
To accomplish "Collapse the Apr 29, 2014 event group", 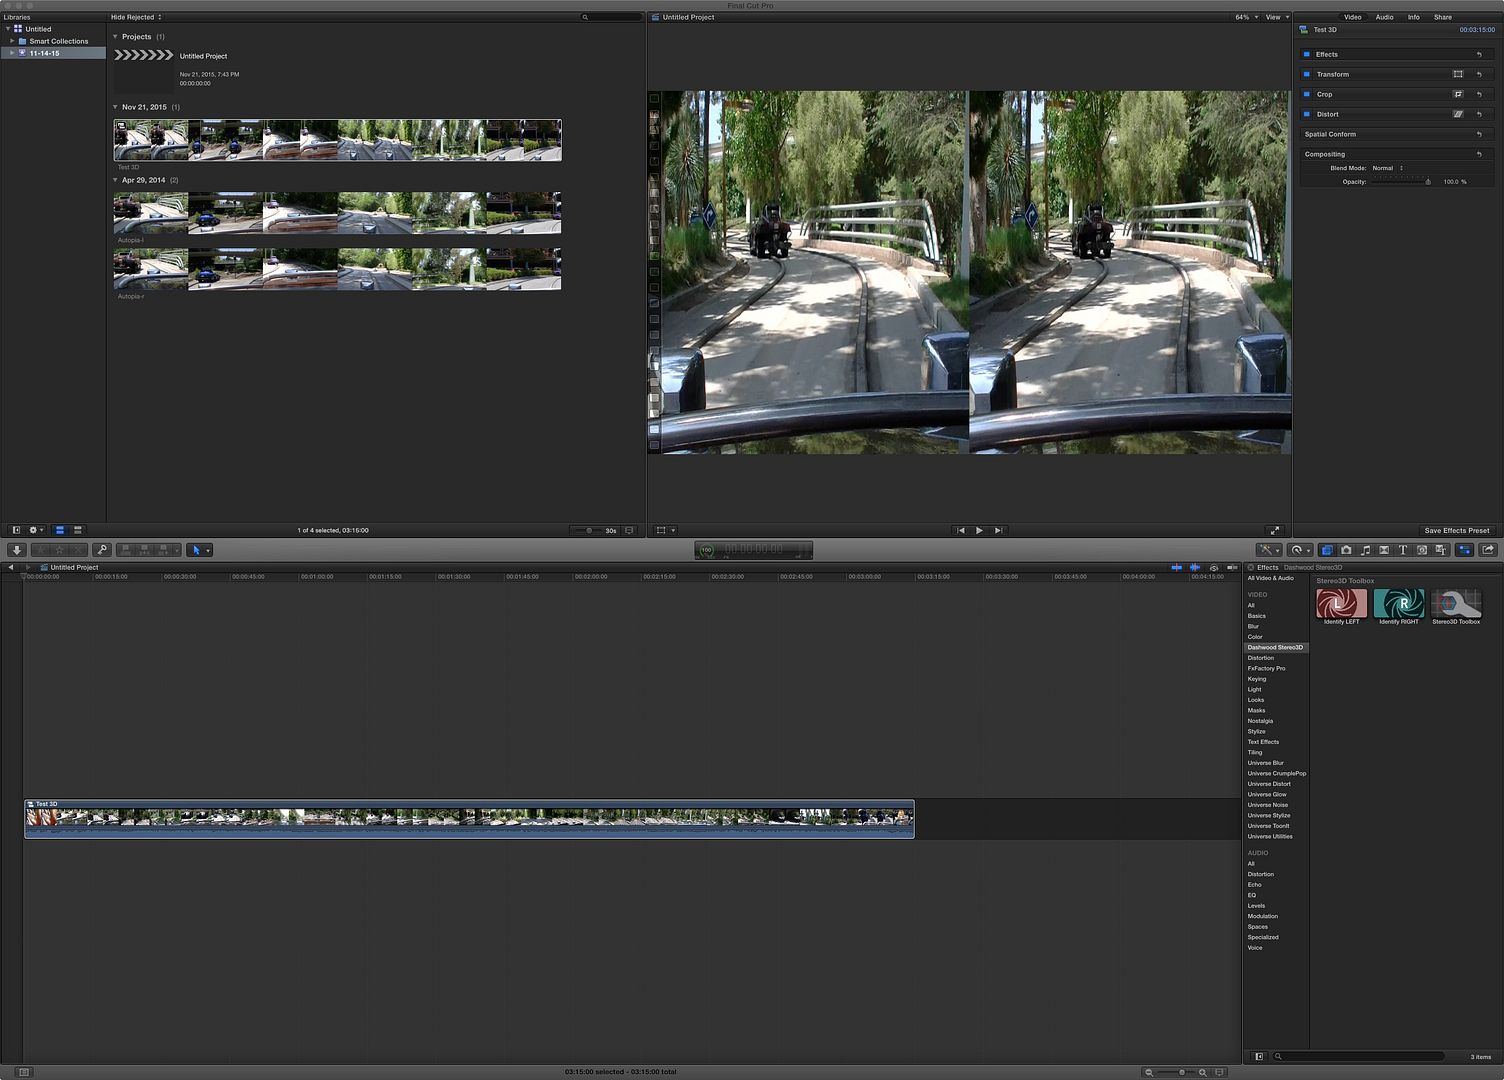I will point(115,180).
